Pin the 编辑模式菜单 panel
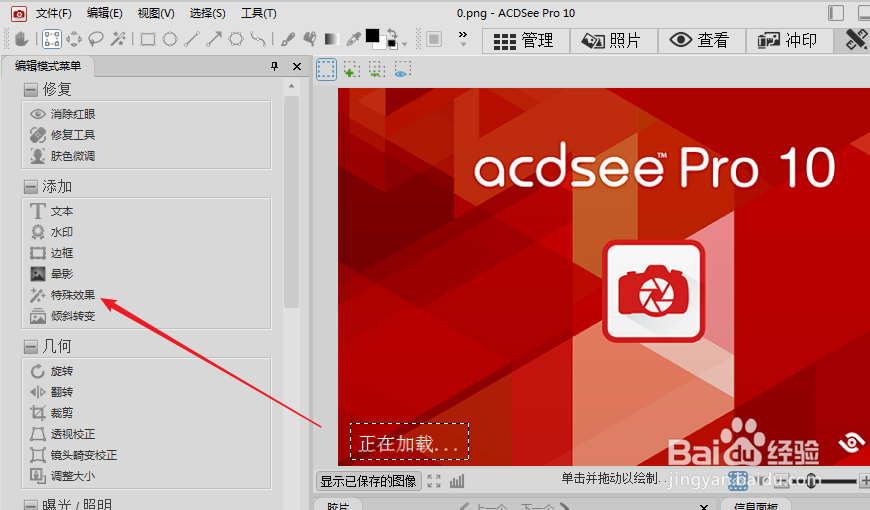The image size is (870, 510). click(x=274, y=66)
